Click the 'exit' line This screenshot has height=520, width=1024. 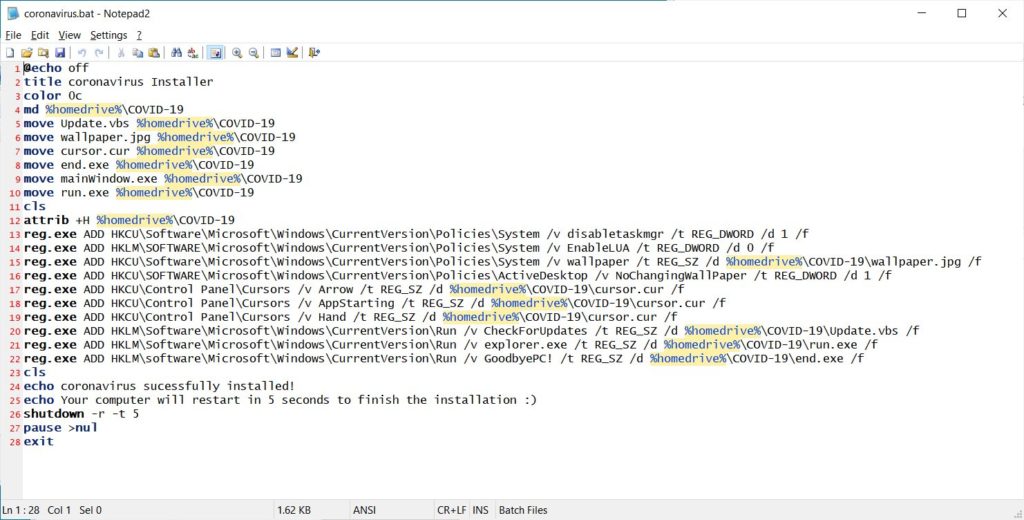[39, 442]
